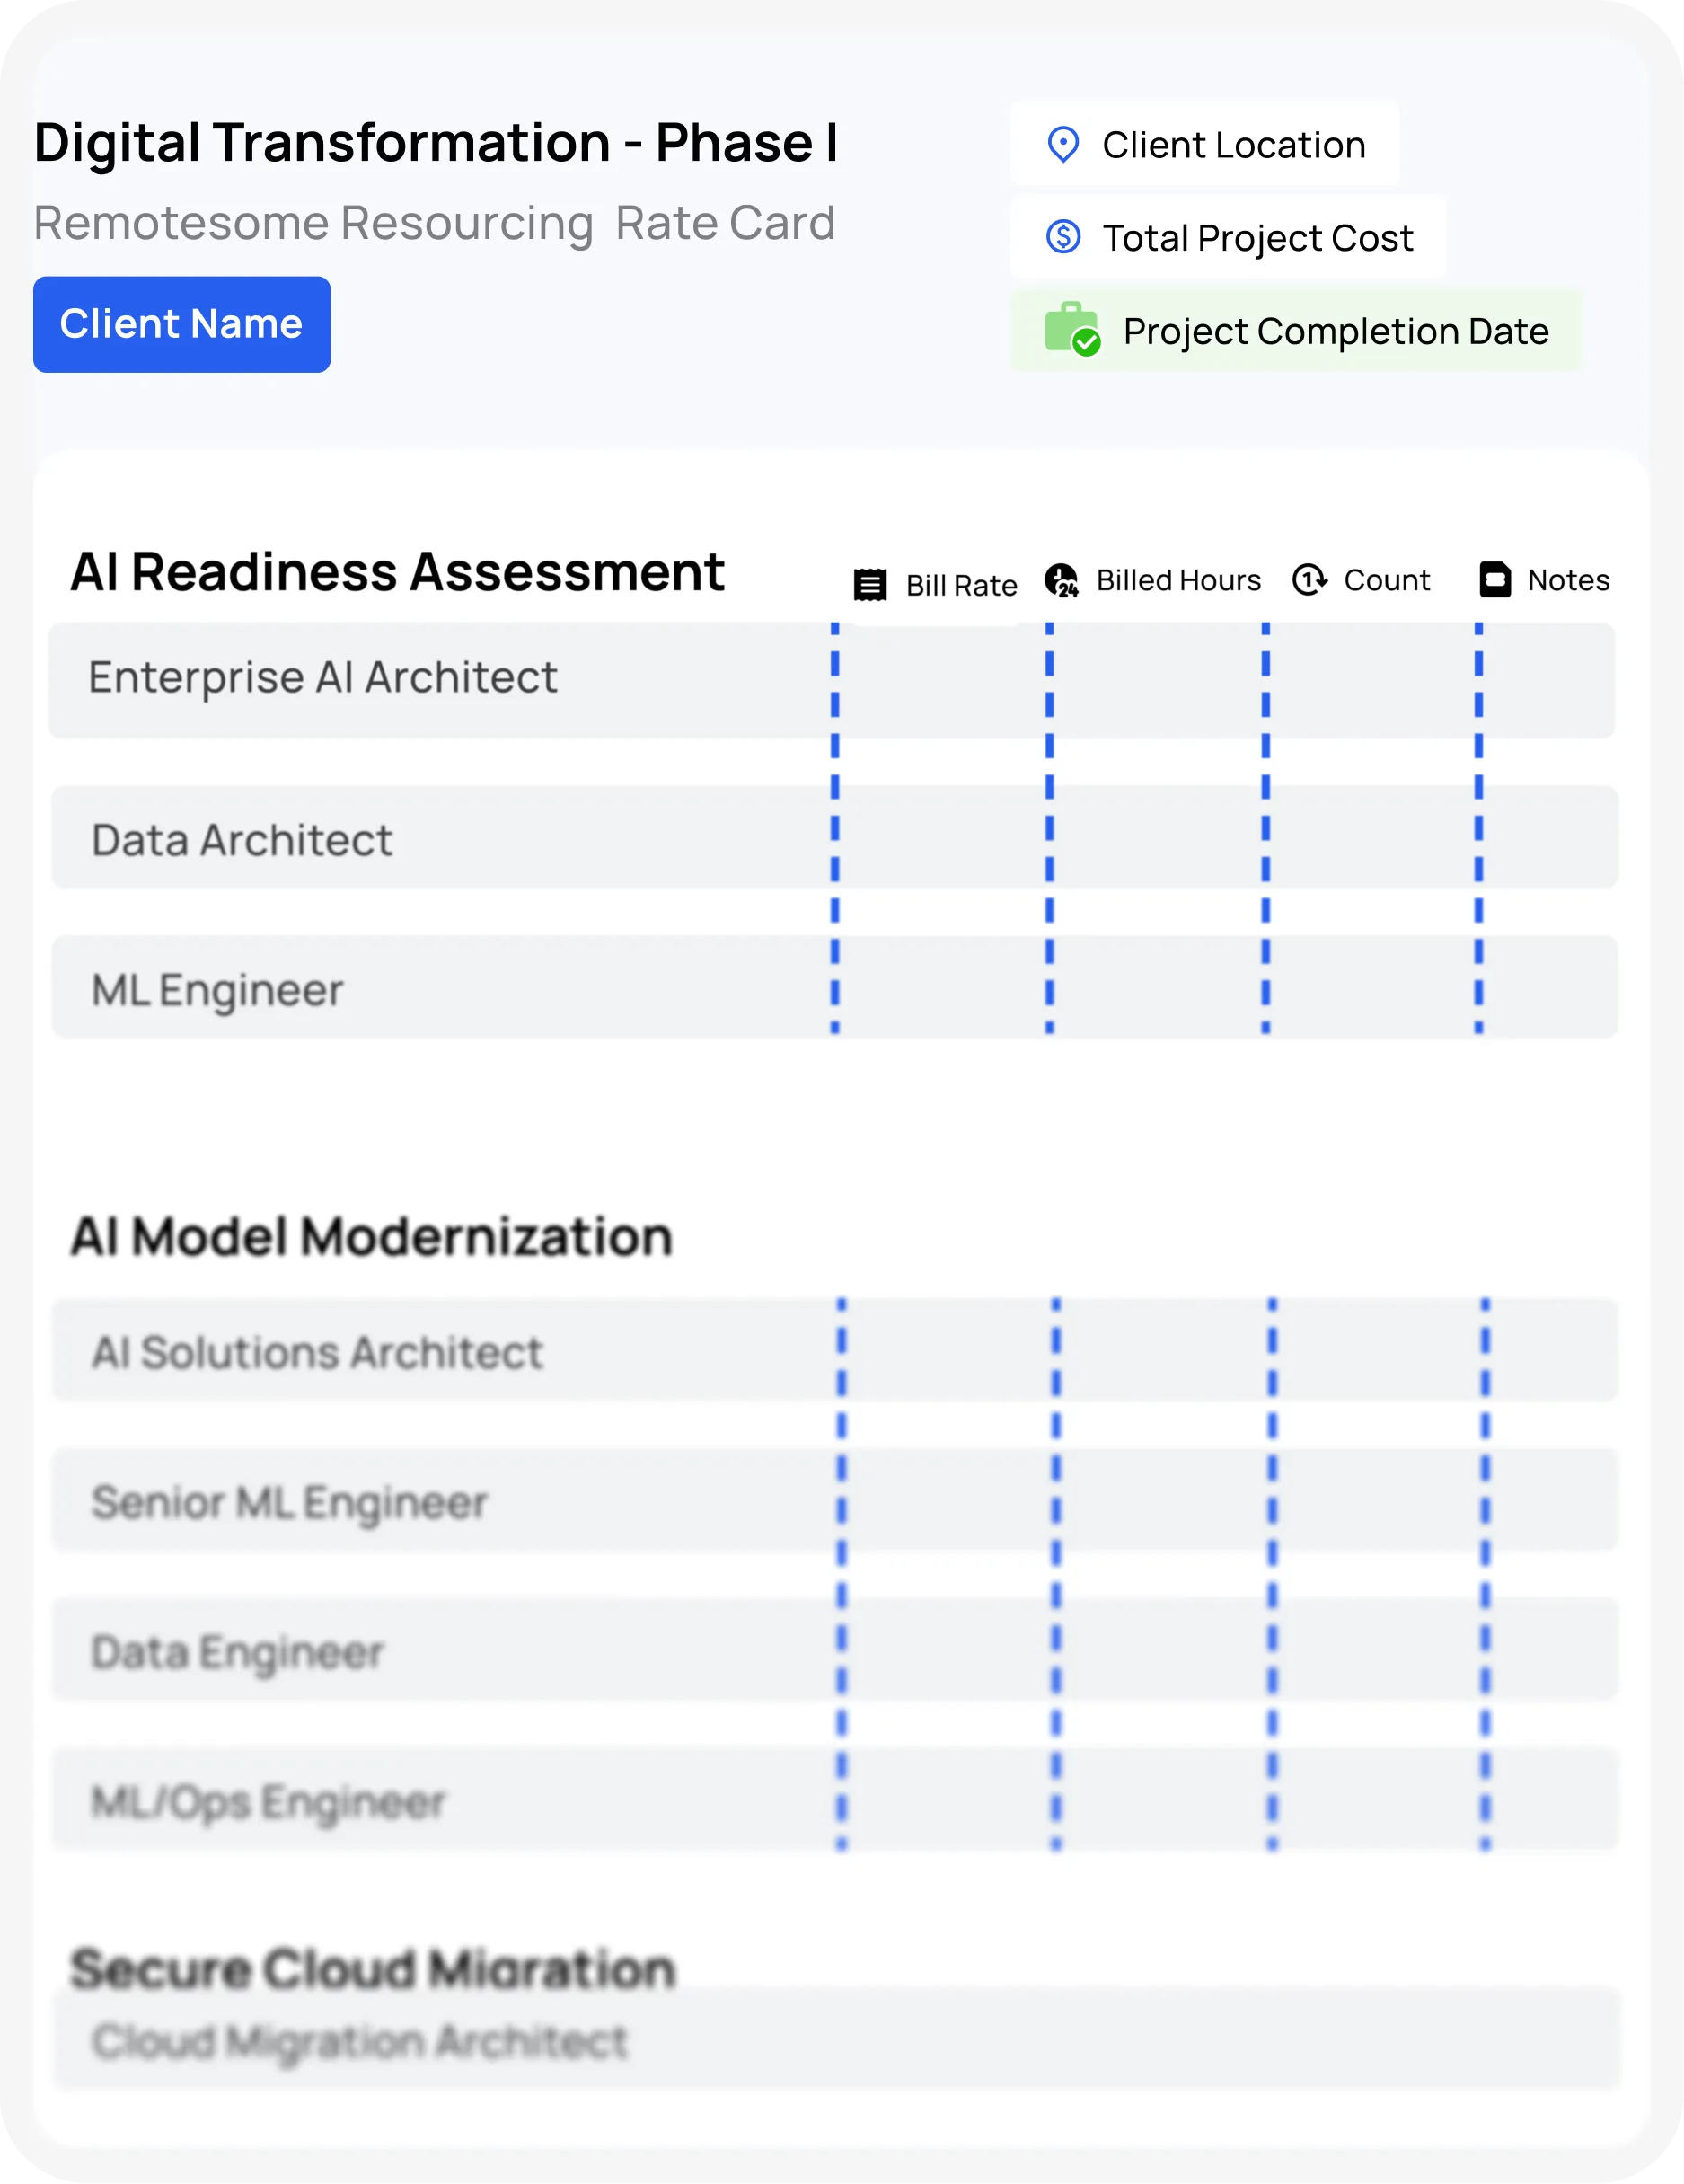Select the Billed Hours column header
Image resolution: width=1684 pixels, height=2184 pixels.
point(1153,580)
